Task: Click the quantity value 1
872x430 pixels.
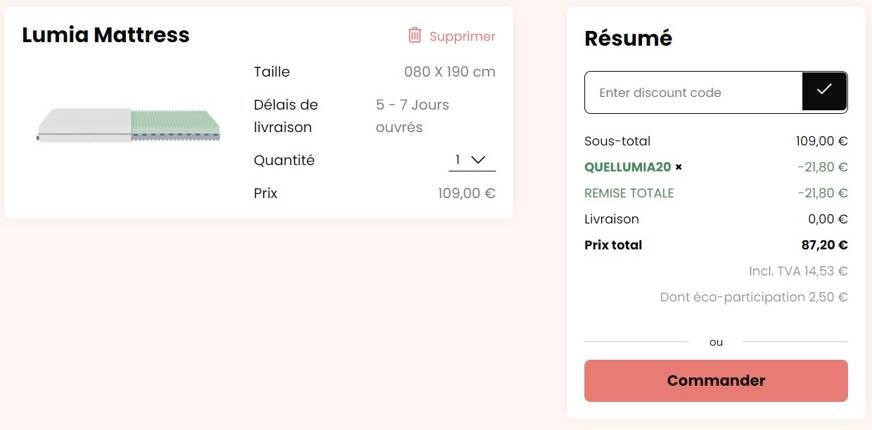Action: pos(458,160)
